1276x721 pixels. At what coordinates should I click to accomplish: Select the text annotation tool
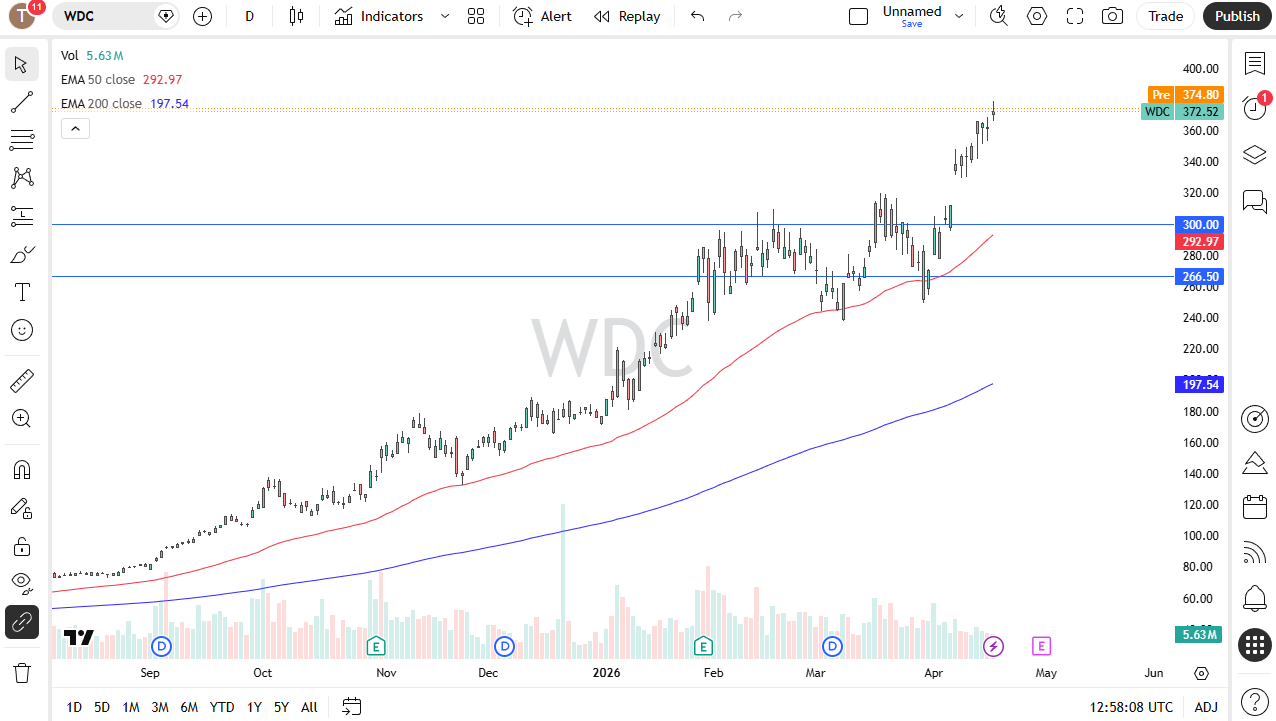[x=22, y=292]
